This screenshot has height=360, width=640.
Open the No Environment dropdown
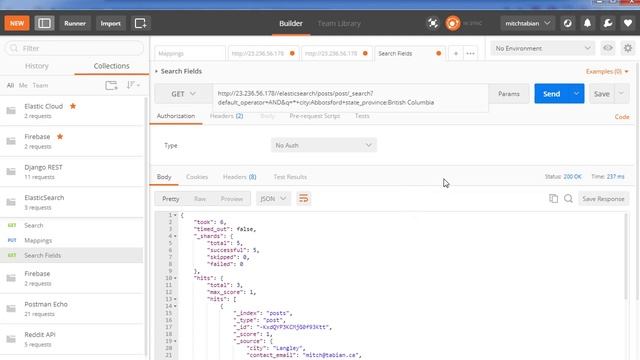coord(542,48)
